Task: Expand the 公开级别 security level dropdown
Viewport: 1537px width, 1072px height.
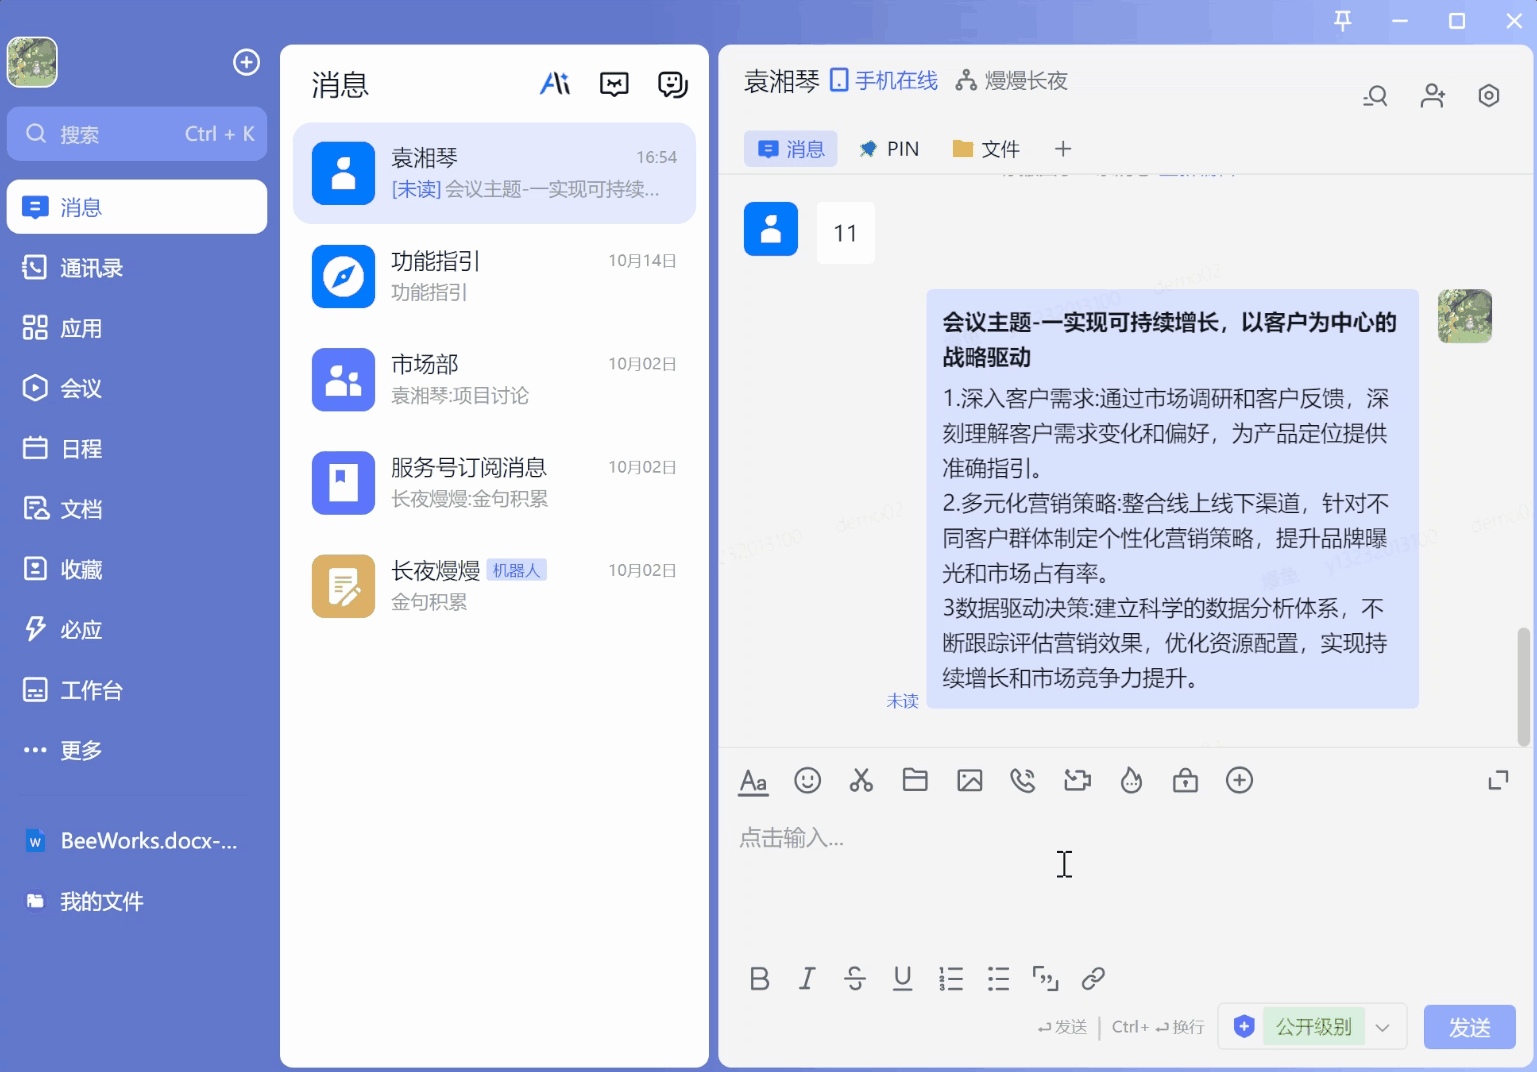Action: pos(1382,1027)
